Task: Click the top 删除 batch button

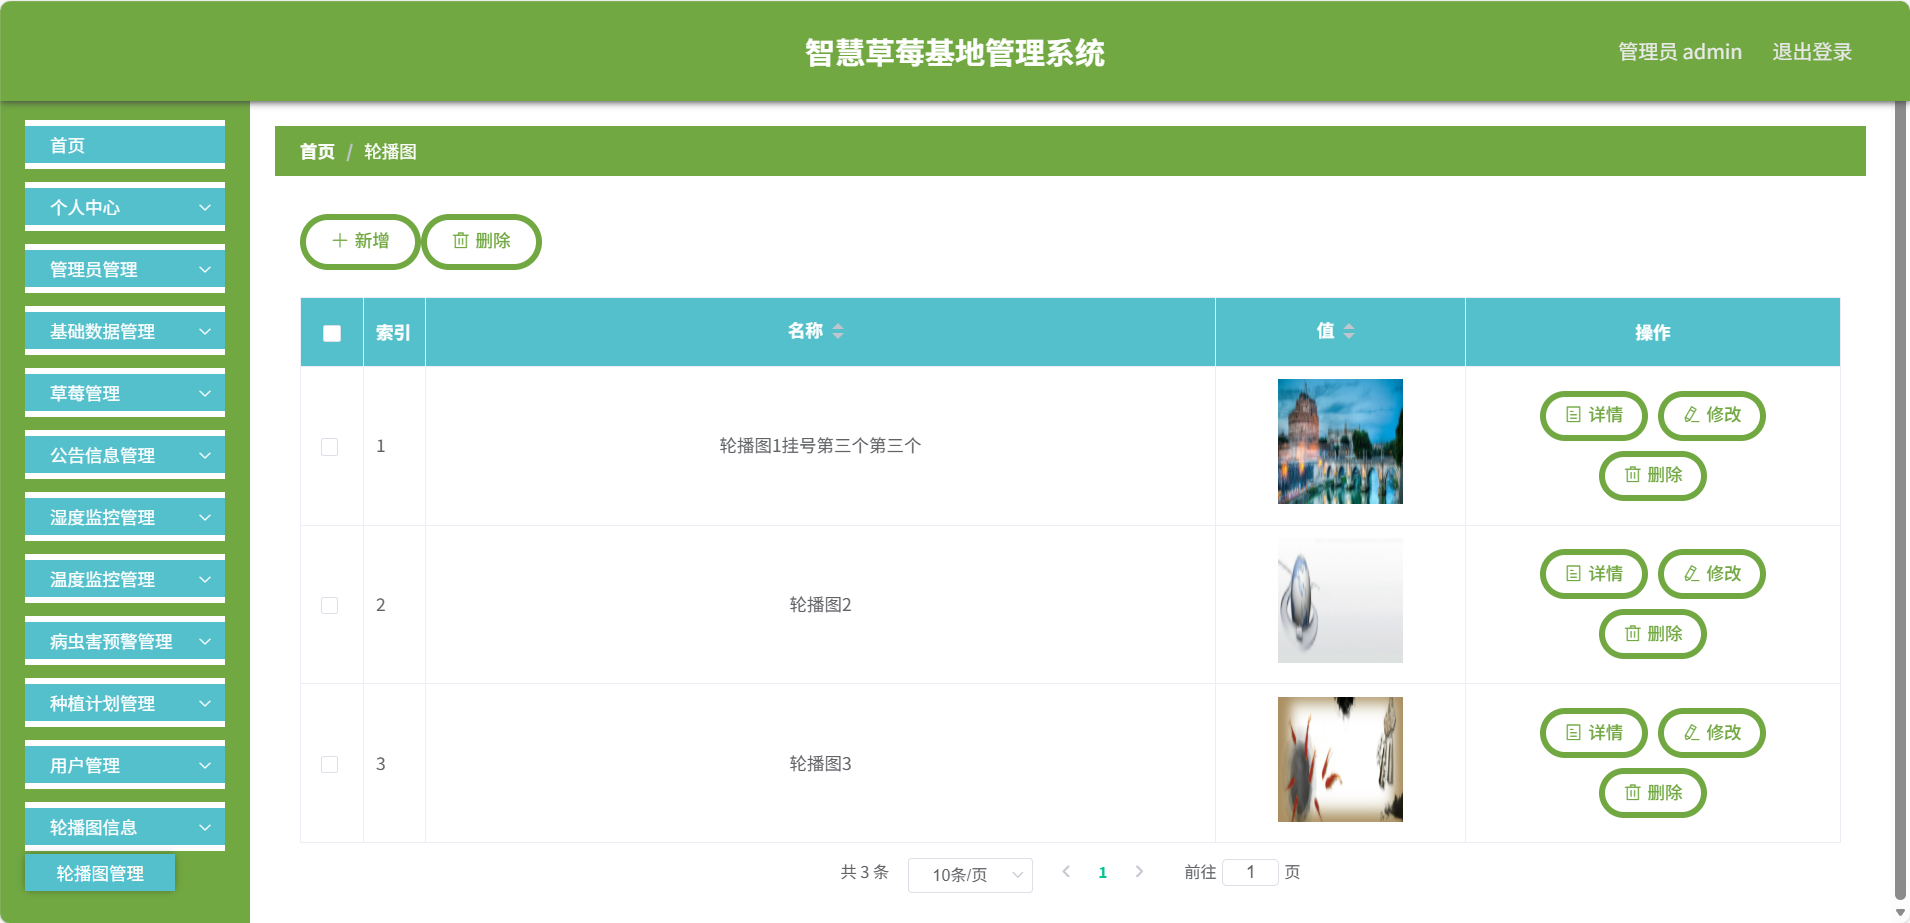Action: (481, 241)
